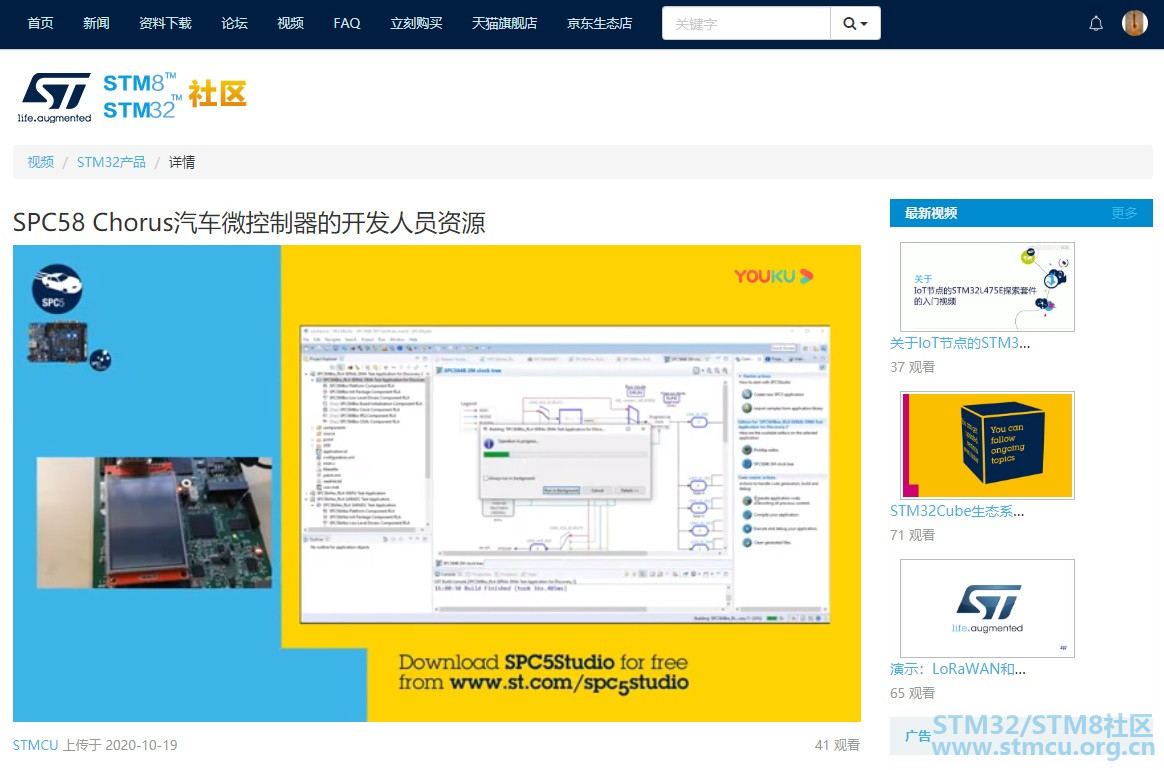Open the search magnifier dropdown button
Viewport: 1164px width, 770px height.
[x=855, y=23]
